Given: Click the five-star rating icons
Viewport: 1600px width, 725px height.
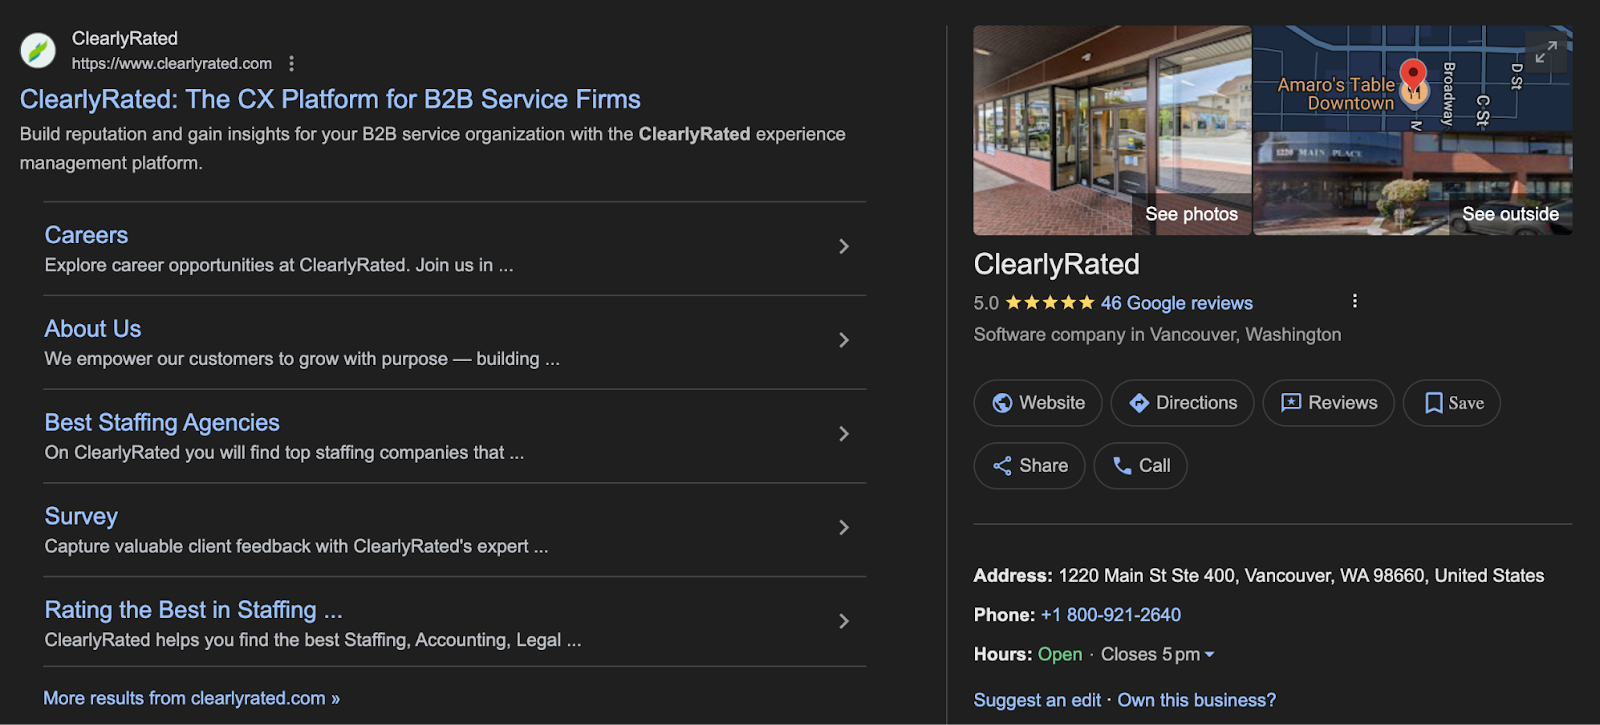Looking at the screenshot, I should pos(1049,302).
